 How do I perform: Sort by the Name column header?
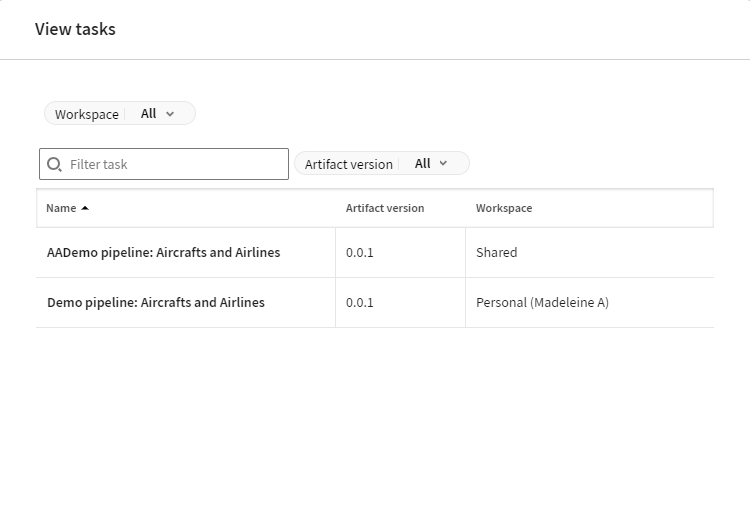point(61,208)
